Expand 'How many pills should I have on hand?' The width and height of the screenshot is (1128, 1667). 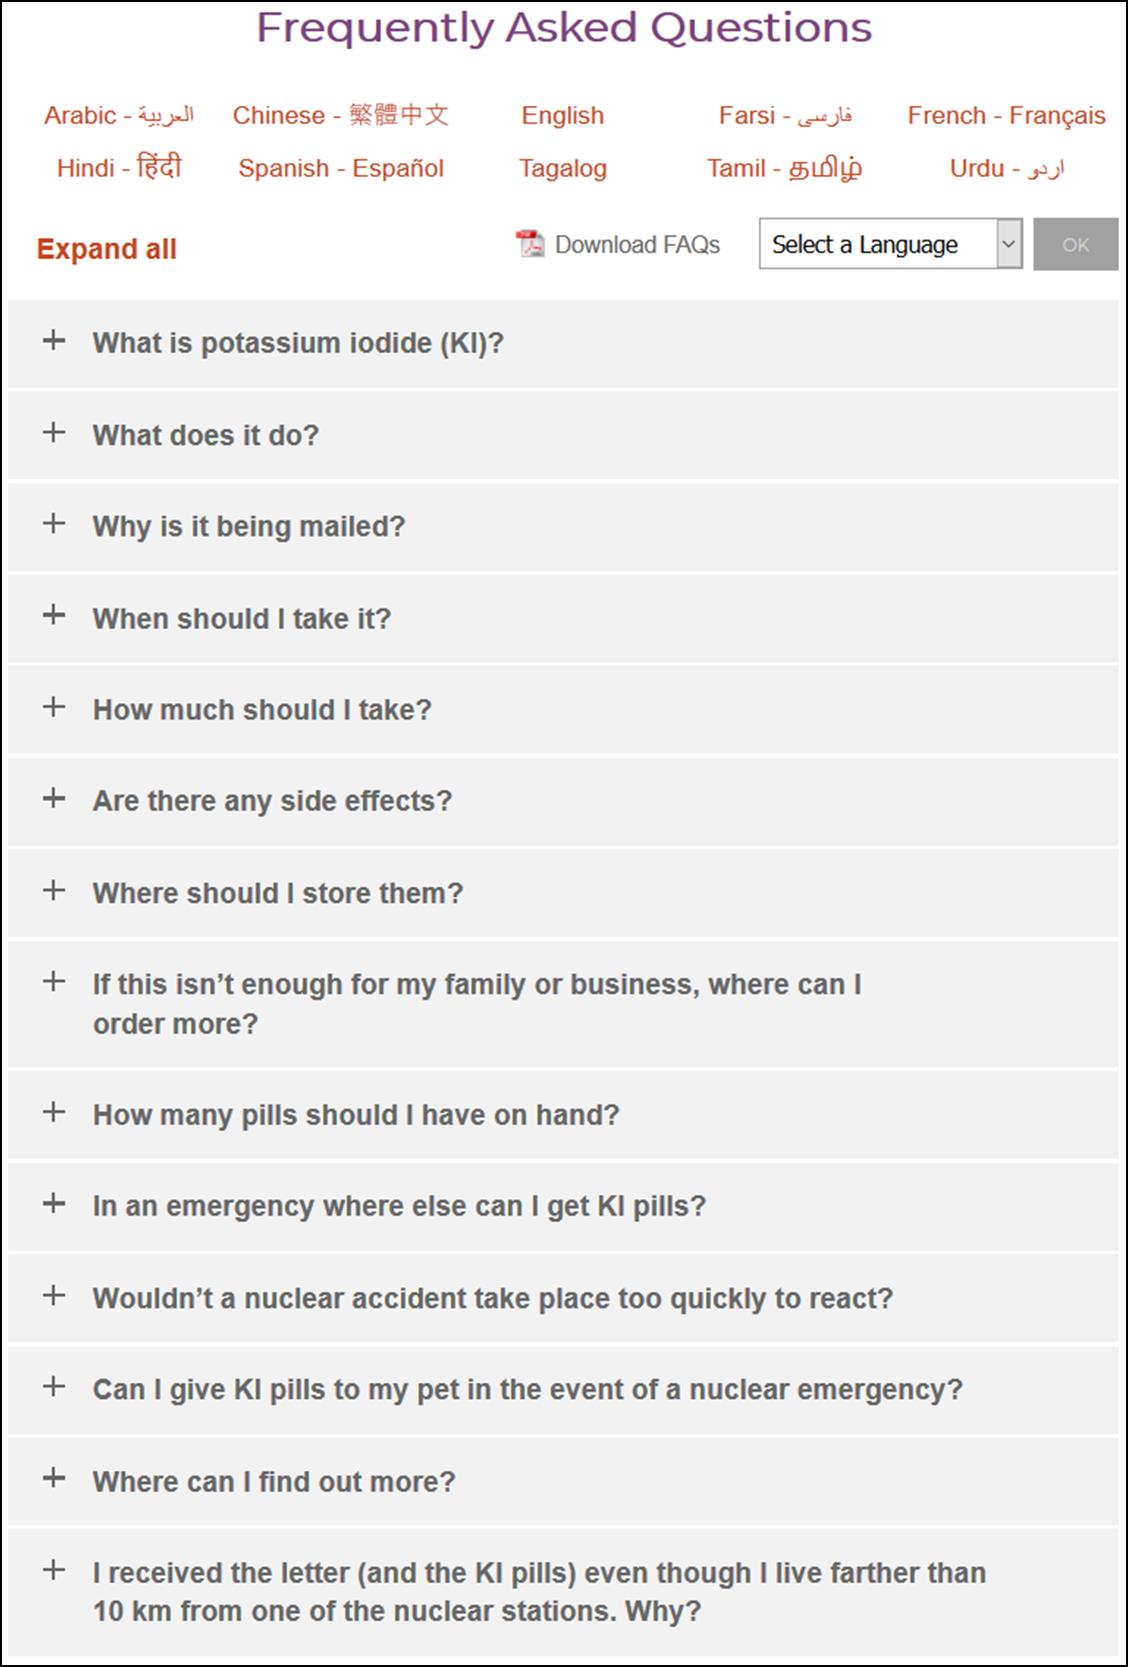pos(563,1114)
